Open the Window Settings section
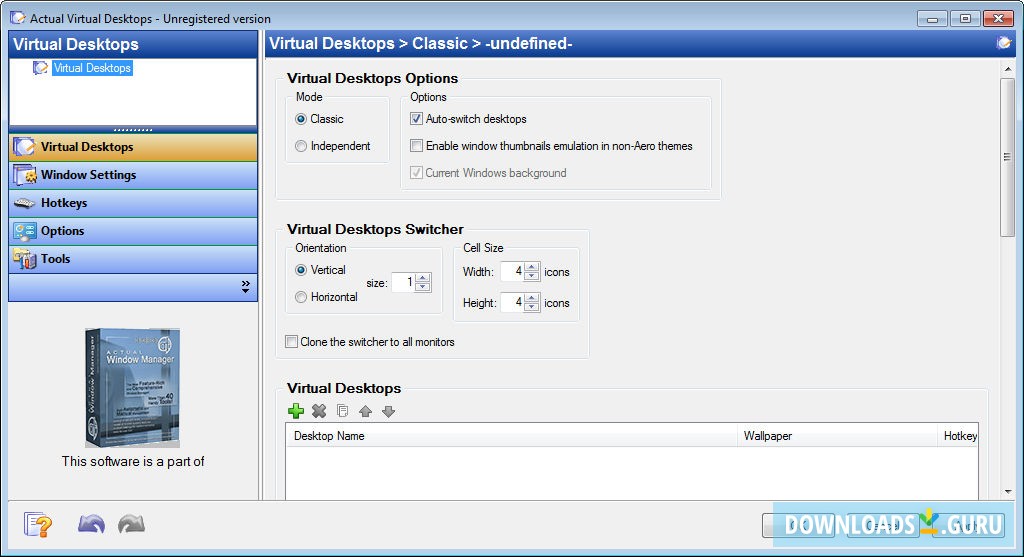 pos(133,175)
